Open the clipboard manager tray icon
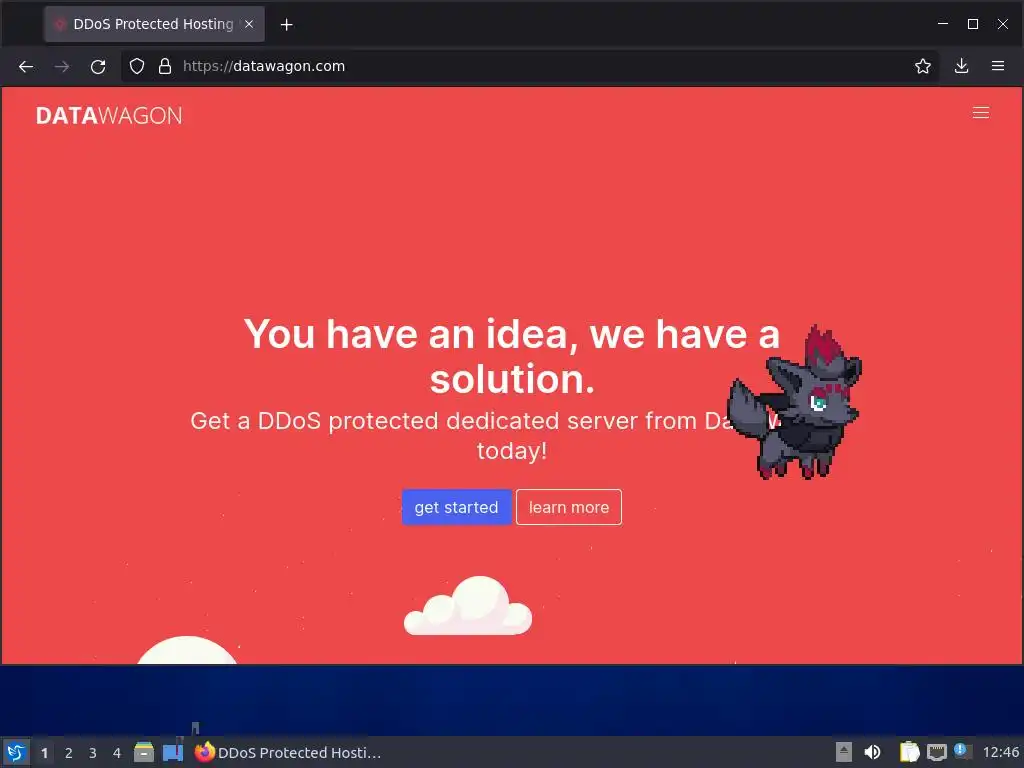 909,752
